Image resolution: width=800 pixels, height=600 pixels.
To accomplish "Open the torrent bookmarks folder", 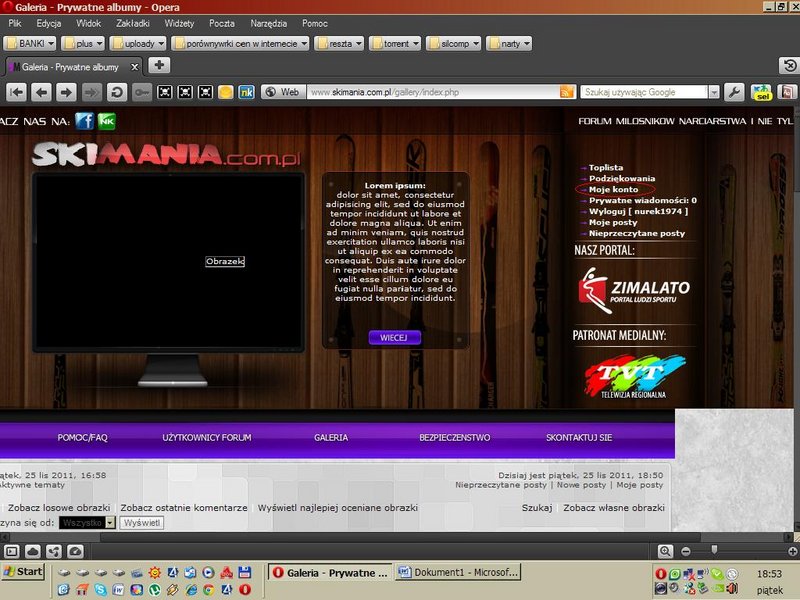I will pyautogui.click(x=395, y=44).
